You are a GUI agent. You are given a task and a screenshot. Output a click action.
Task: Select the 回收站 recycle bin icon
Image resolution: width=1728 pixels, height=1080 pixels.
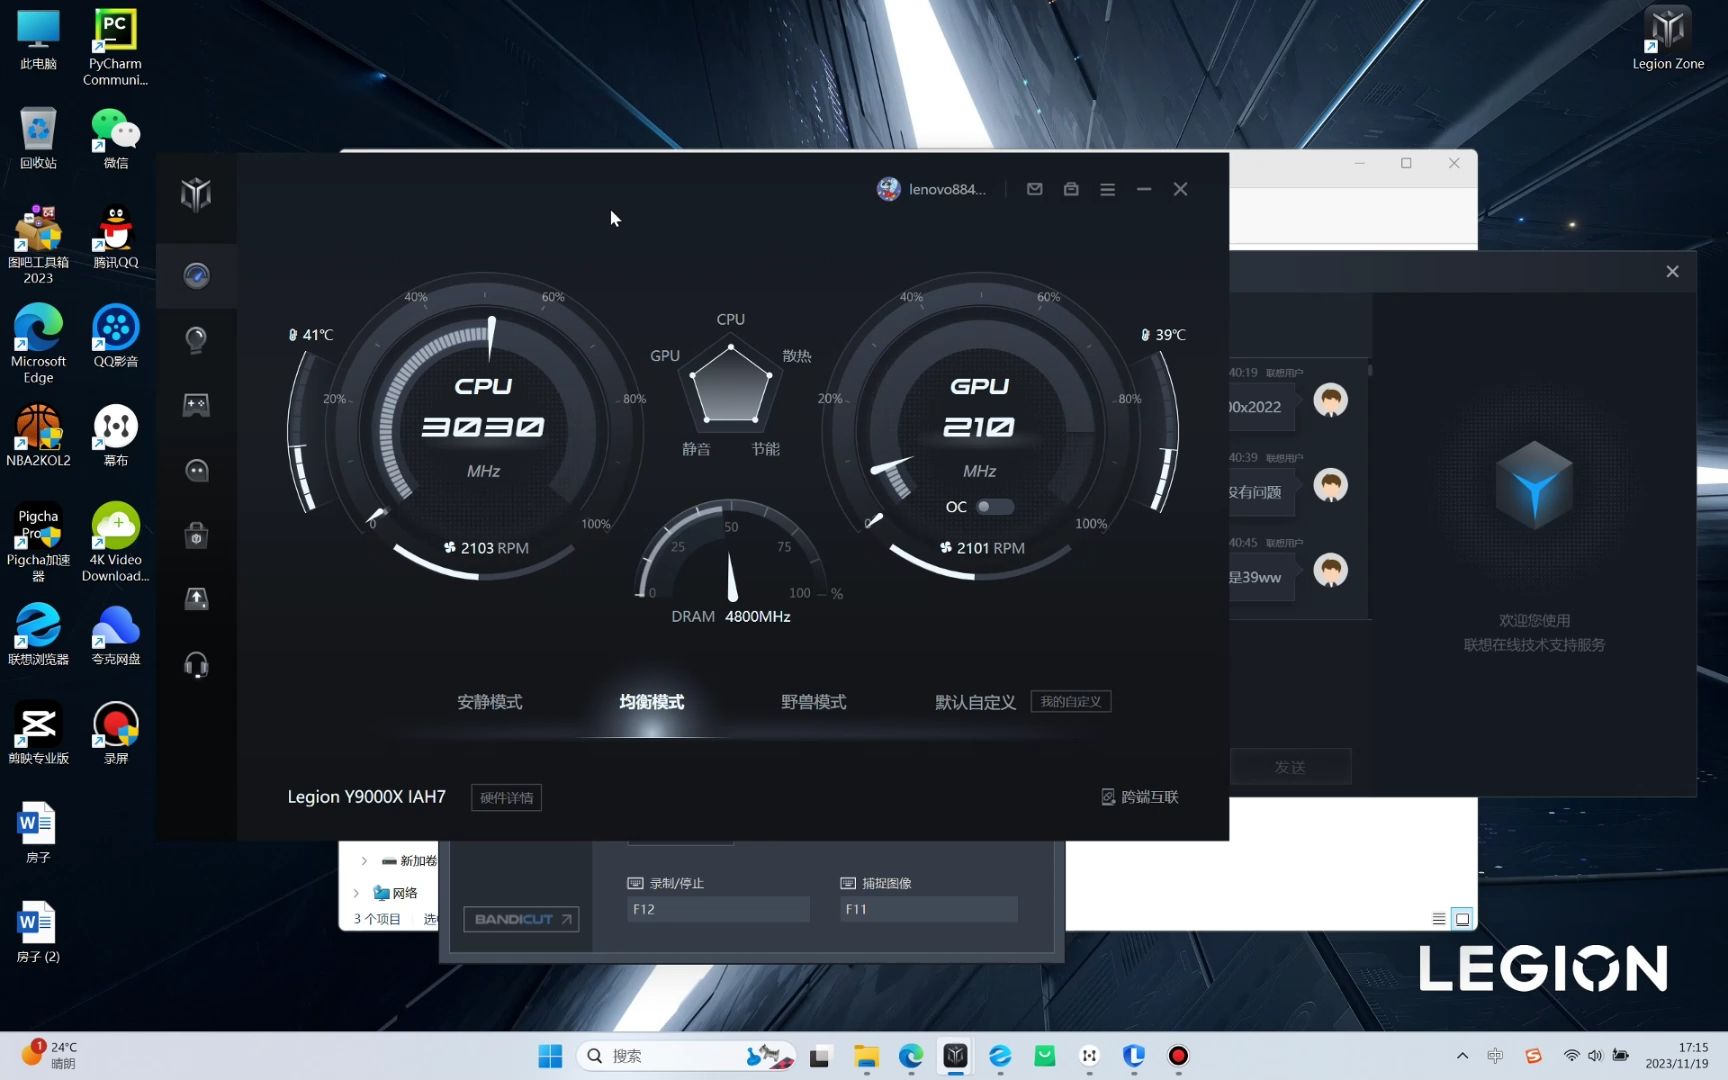(38, 138)
